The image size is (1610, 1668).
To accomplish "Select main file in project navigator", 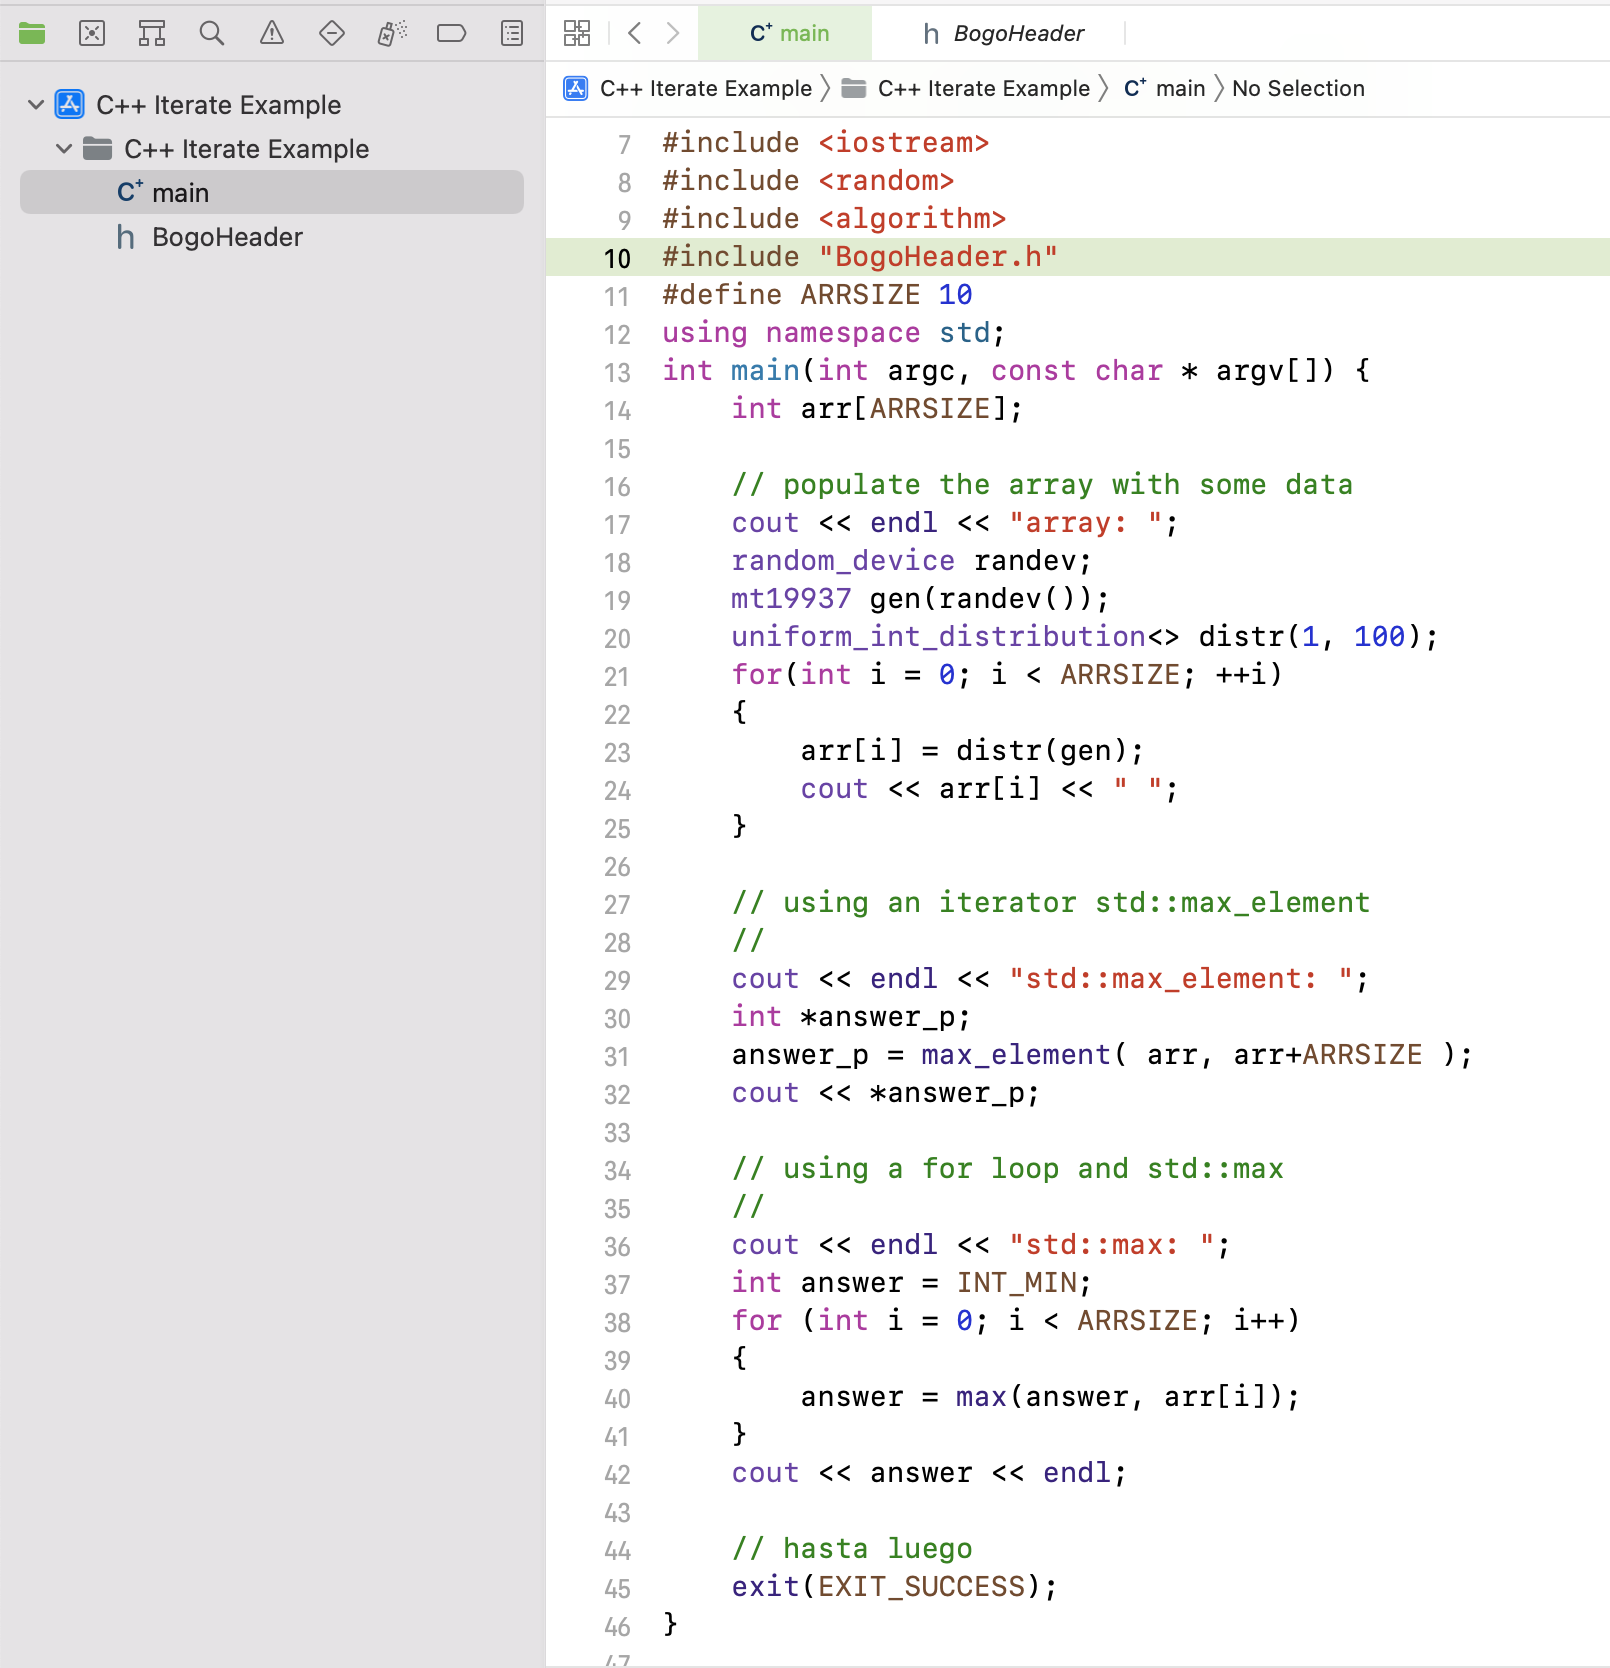I will (x=180, y=193).
